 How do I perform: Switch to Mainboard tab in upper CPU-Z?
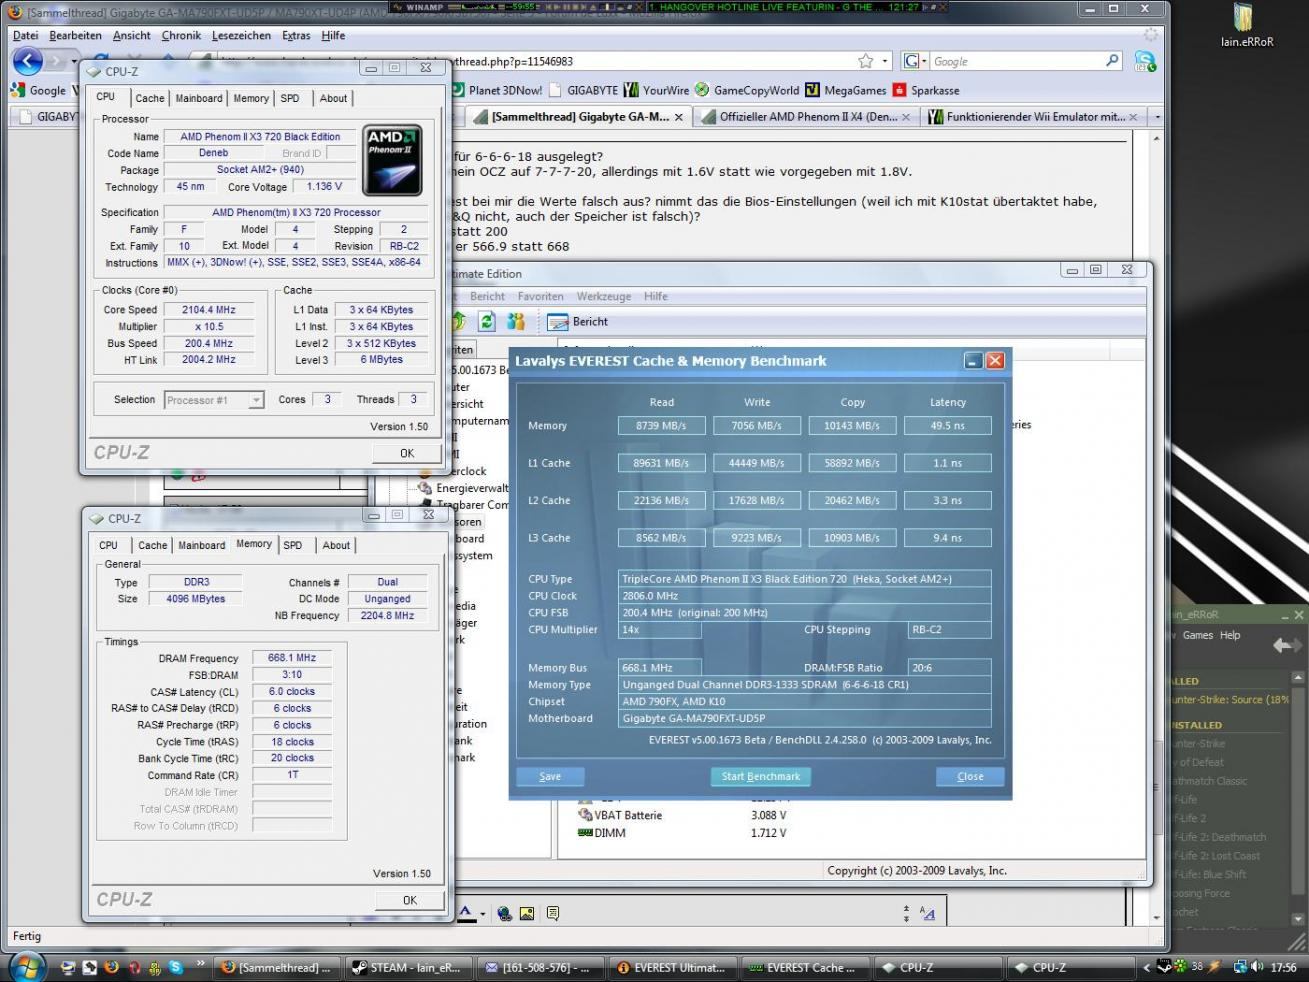click(199, 98)
